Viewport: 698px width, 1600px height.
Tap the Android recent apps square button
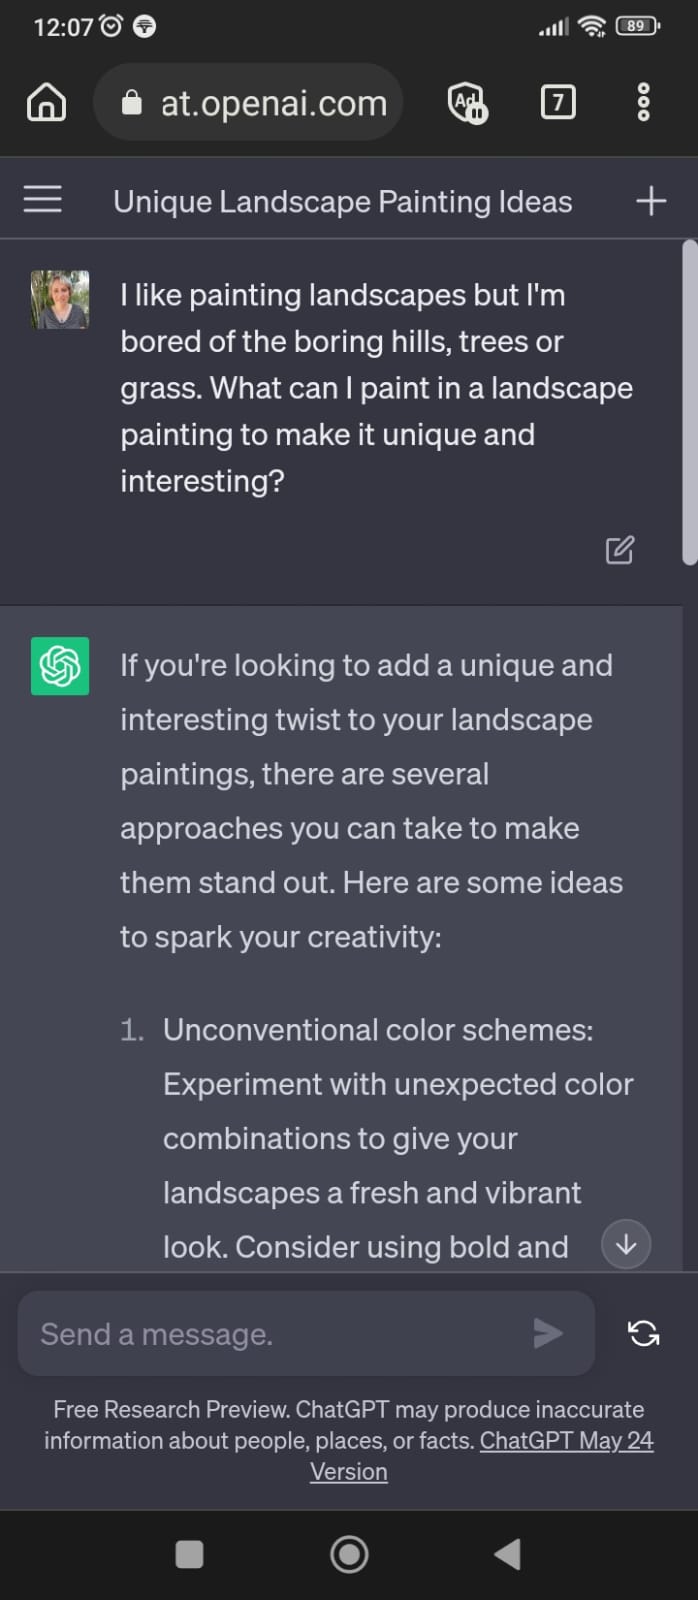[189, 1554]
